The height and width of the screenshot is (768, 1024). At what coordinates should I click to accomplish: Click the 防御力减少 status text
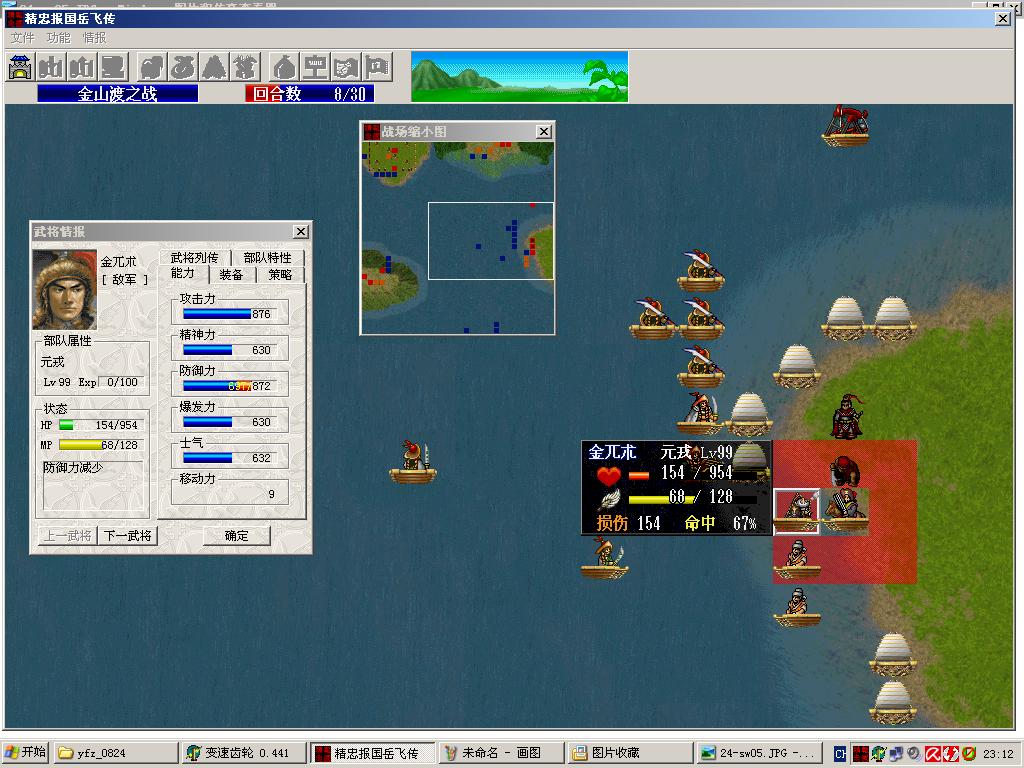(73, 468)
